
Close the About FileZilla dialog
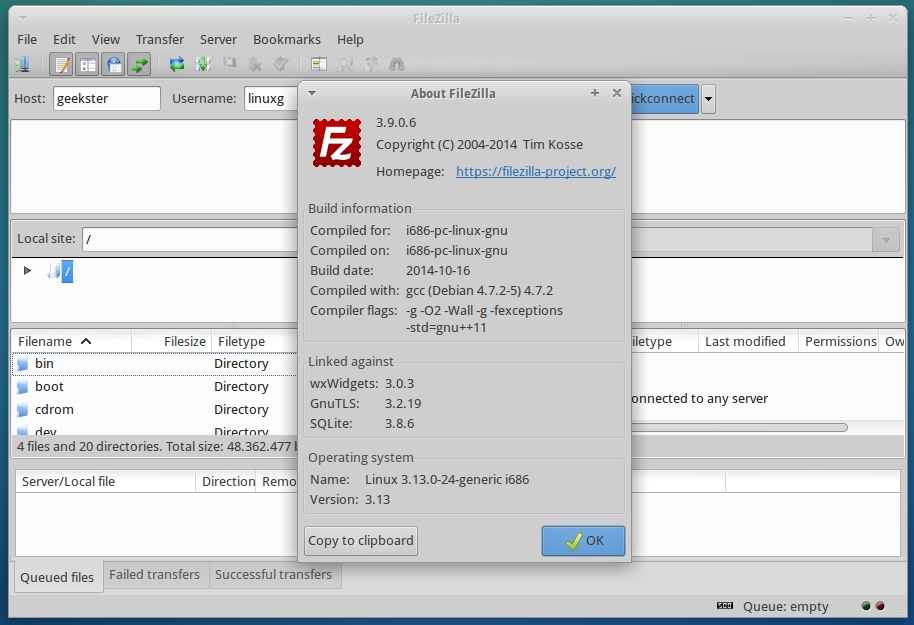(x=617, y=93)
